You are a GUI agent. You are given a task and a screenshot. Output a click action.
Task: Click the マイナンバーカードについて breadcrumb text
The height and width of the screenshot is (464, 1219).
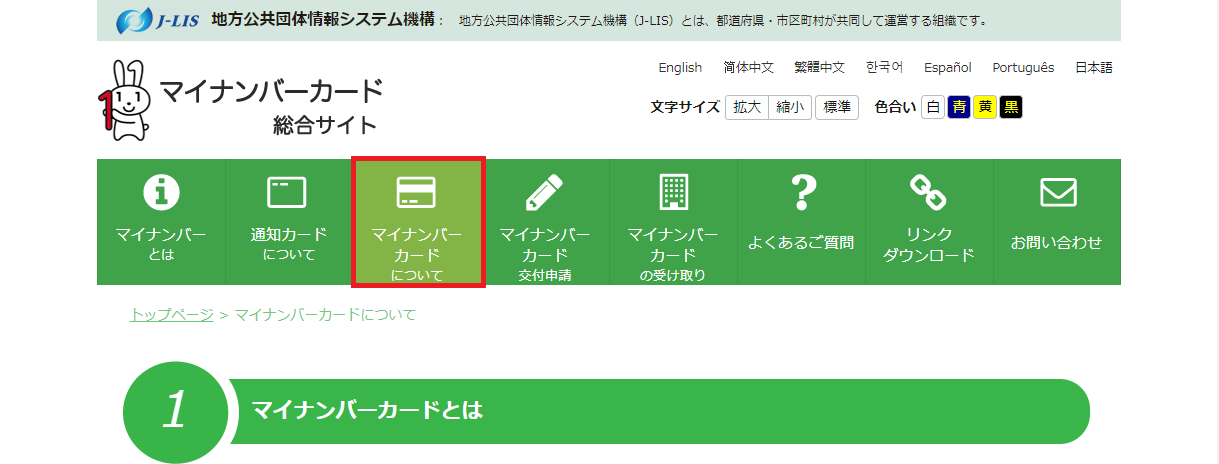(x=325, y=315)
